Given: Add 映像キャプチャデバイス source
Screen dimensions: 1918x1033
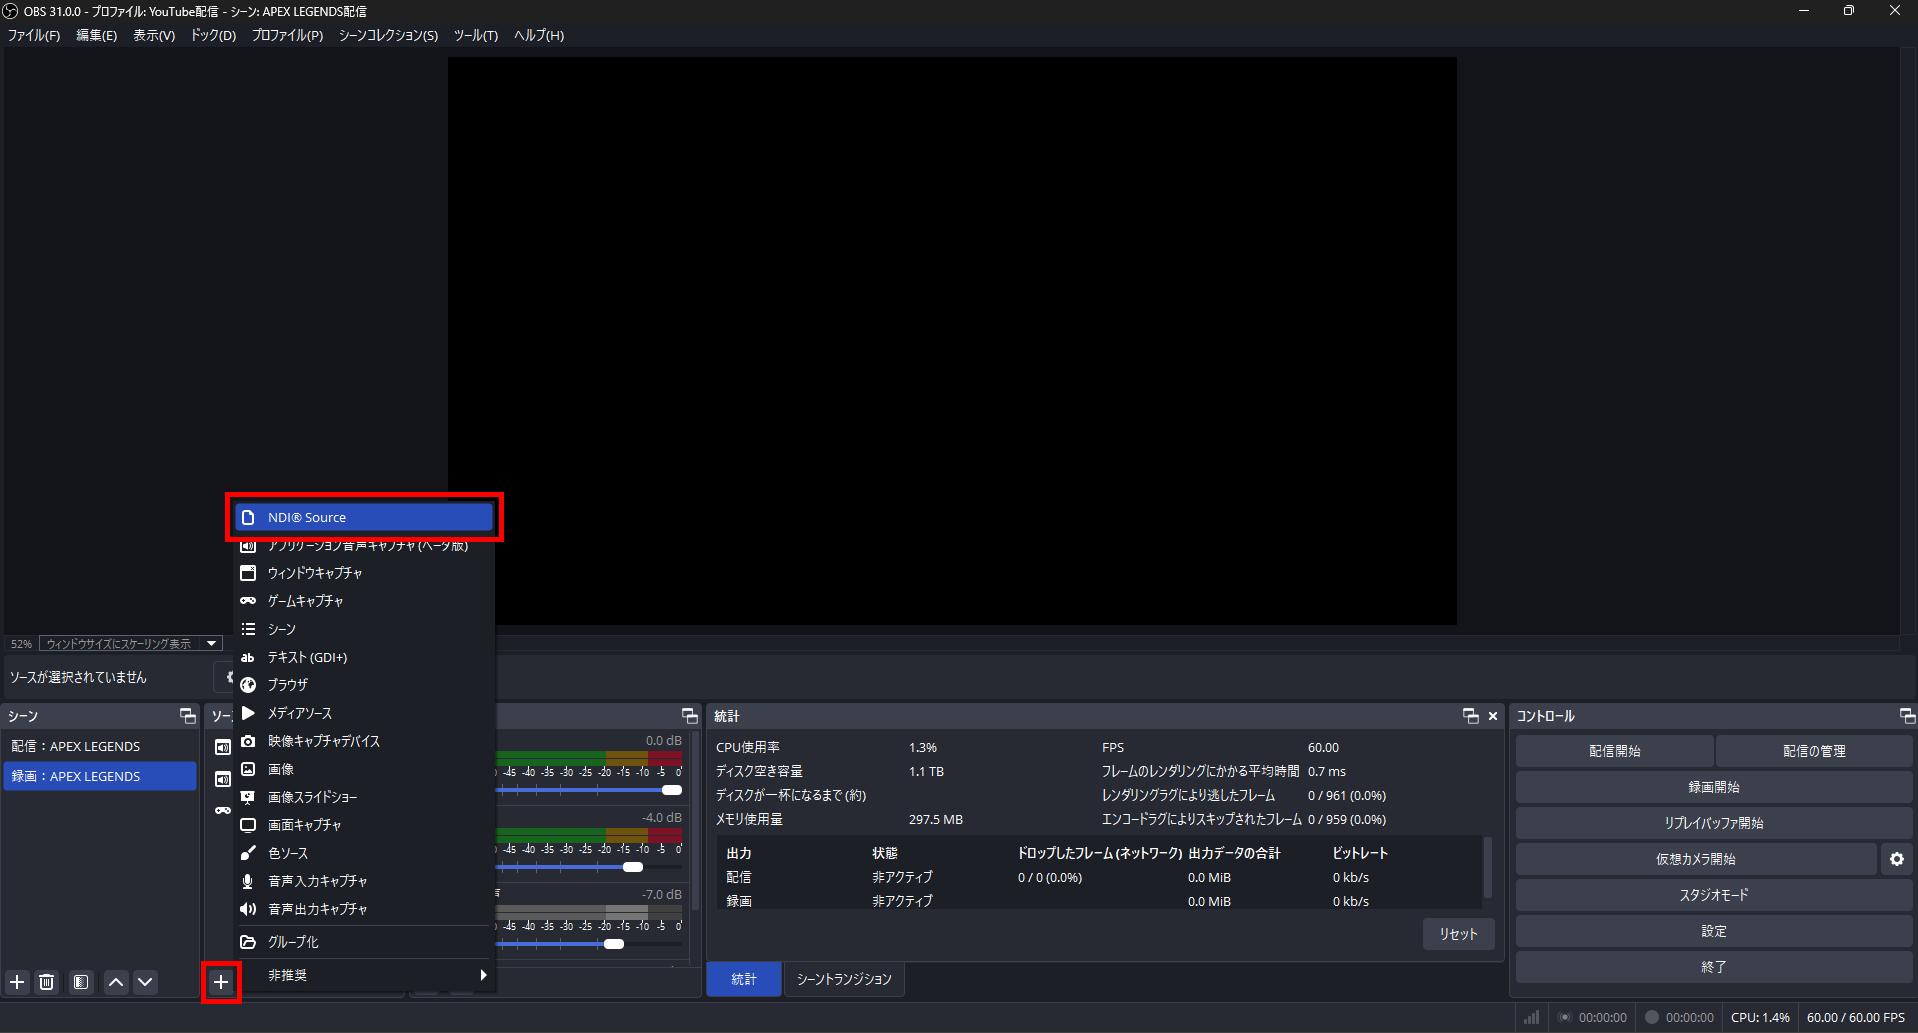Looking at the screenshot, I should (364, 741).
